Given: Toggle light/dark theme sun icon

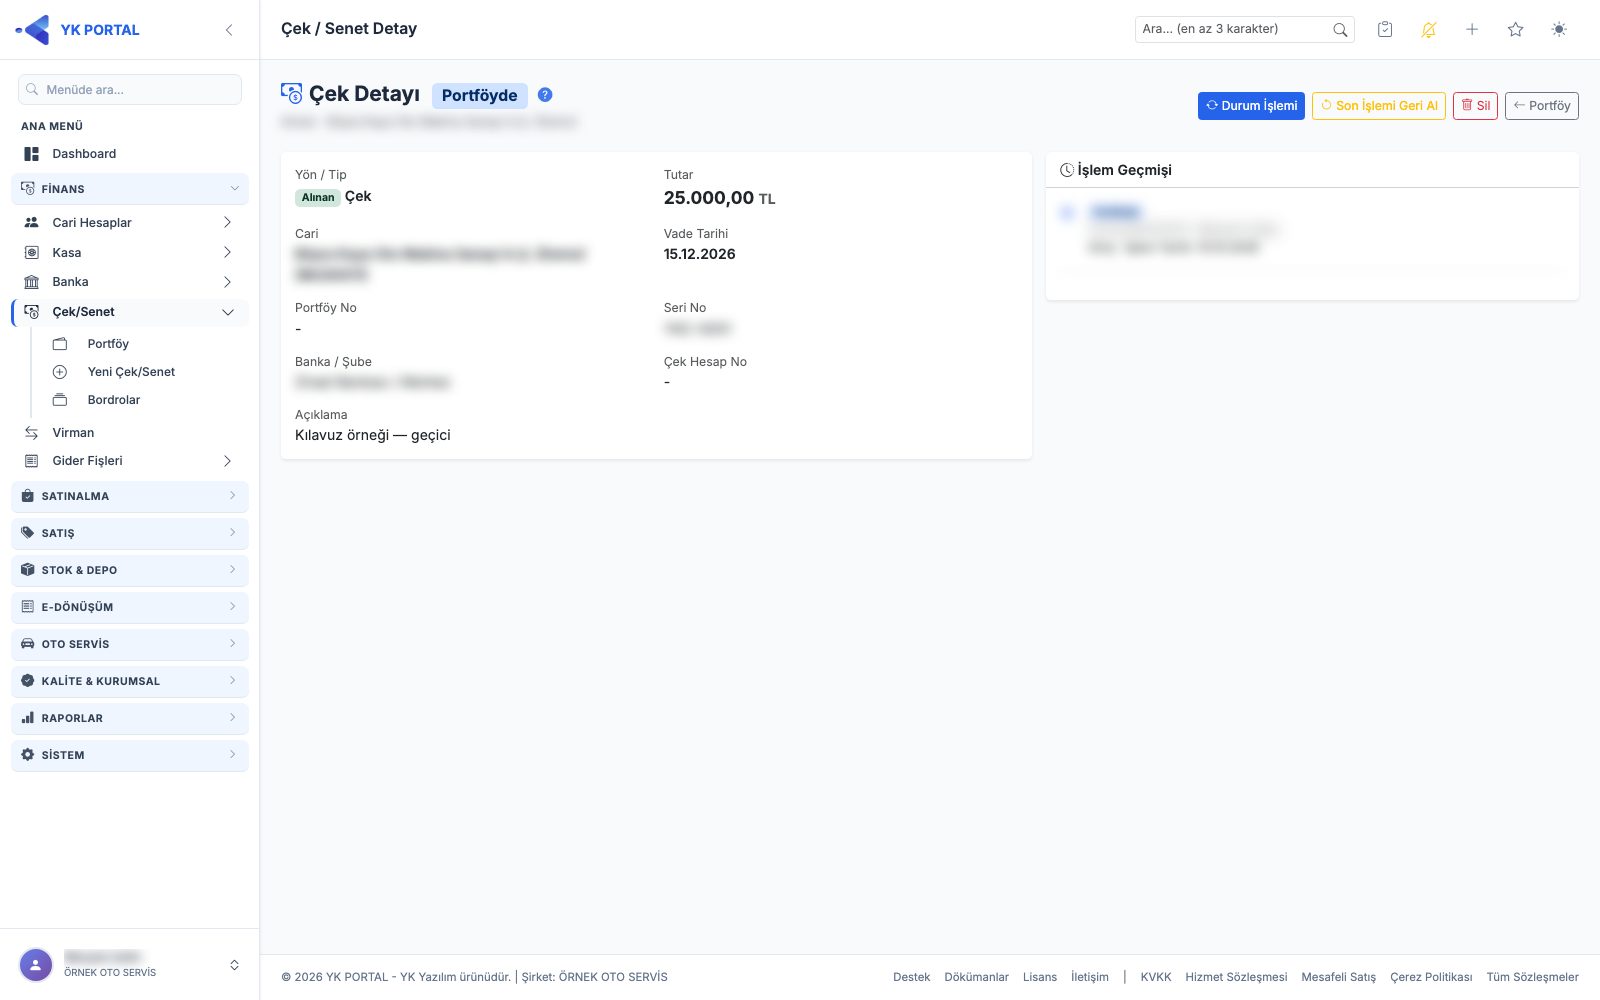Looking at the screenshot, I should point(1559,30).
